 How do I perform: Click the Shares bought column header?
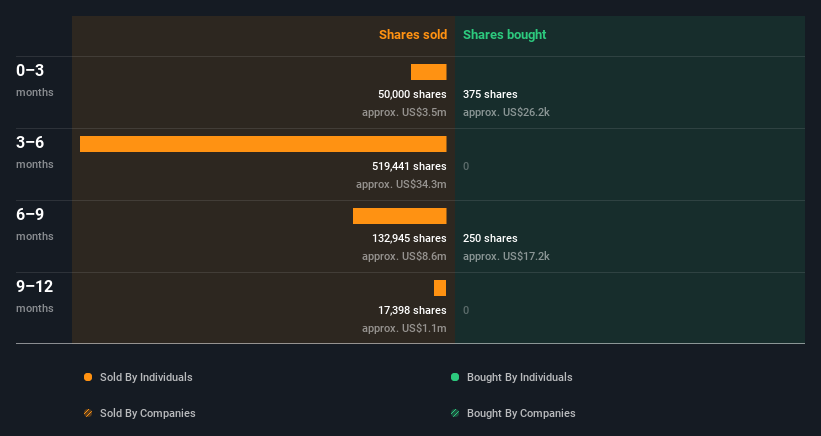point(504,35)
